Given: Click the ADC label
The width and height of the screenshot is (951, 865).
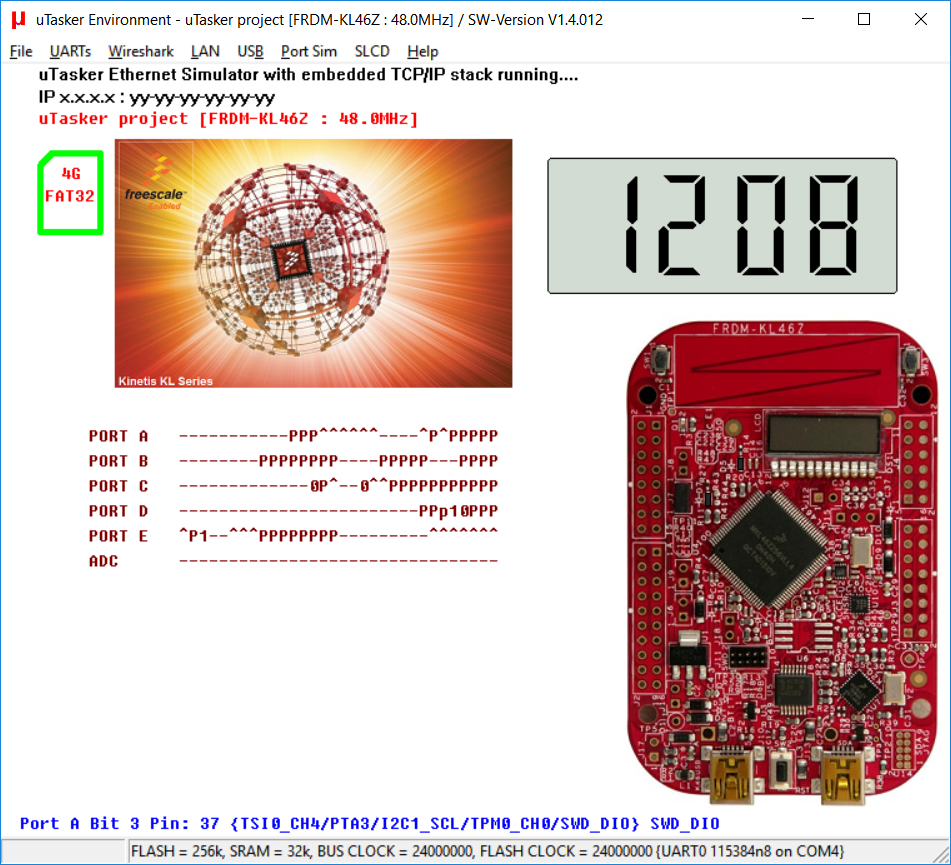Looking at the screenshot, I should point(104,561).
